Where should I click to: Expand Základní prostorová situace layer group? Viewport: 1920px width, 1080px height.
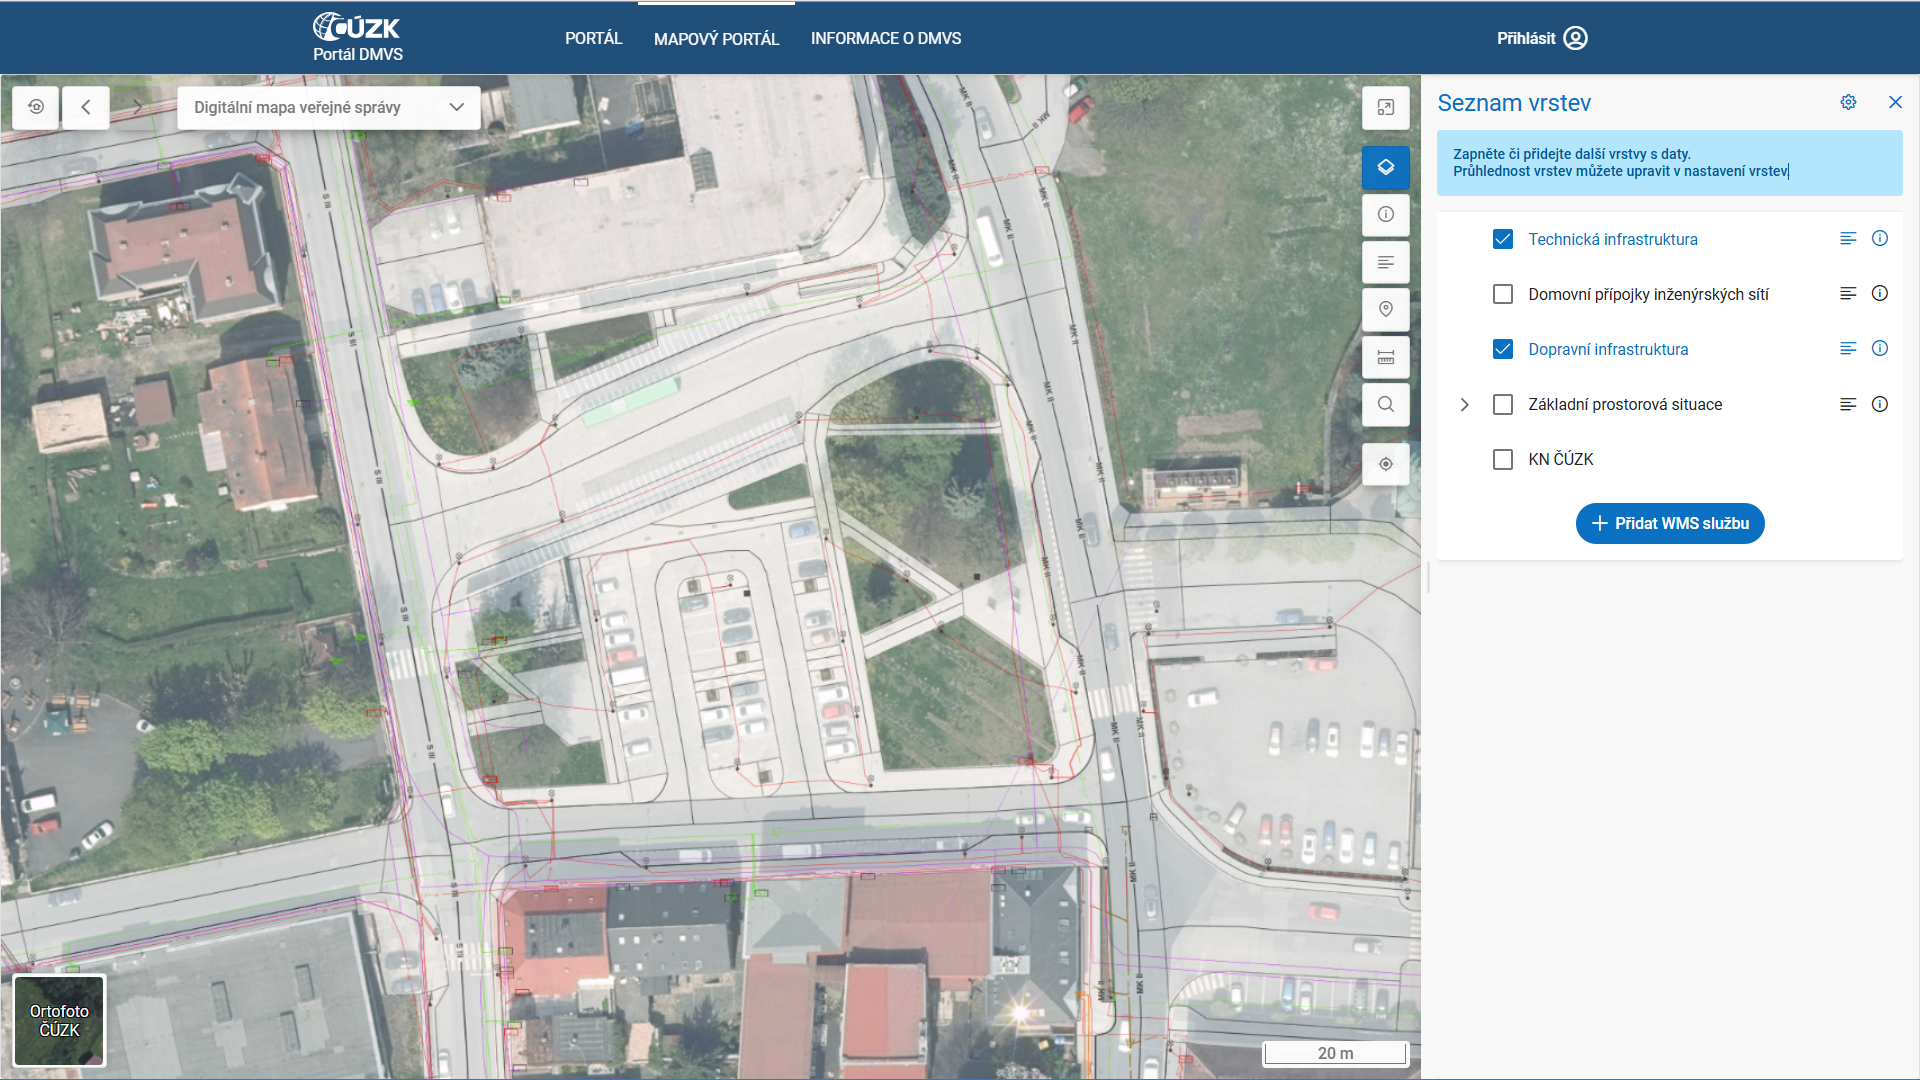click(1464, 405)
